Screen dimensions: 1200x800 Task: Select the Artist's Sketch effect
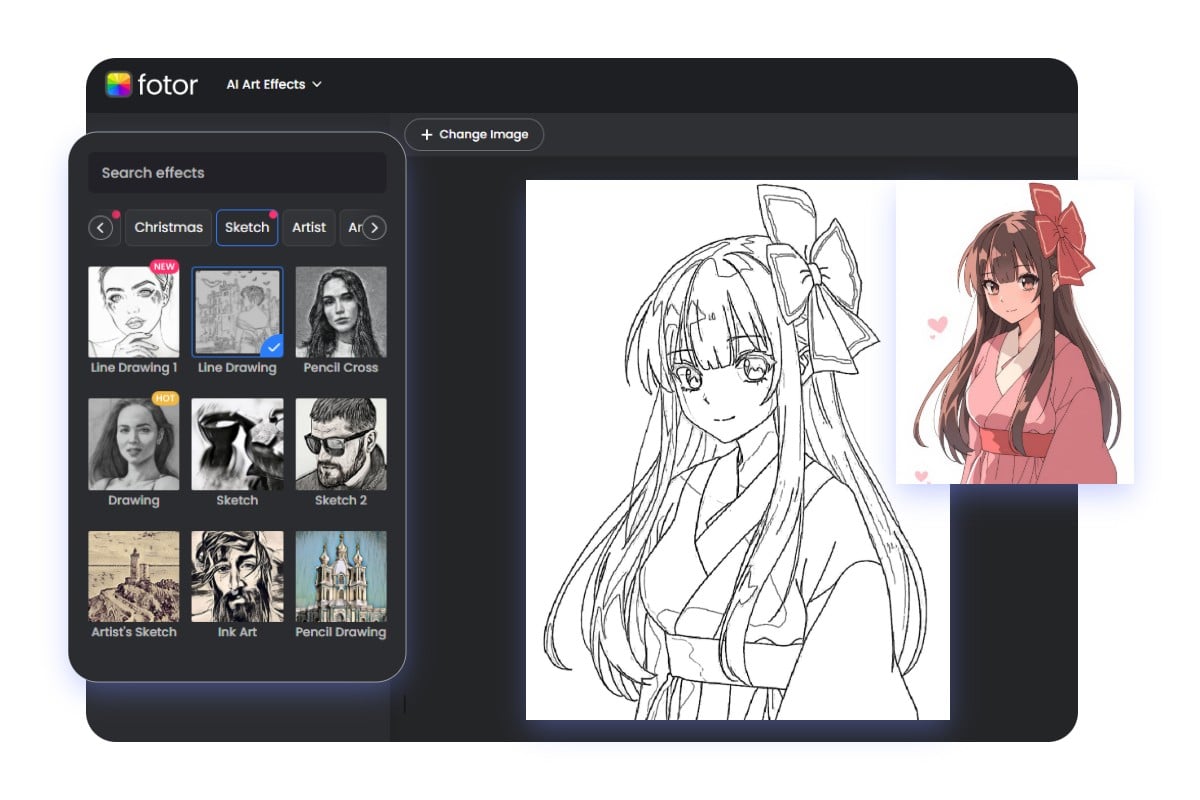[133, 576]
